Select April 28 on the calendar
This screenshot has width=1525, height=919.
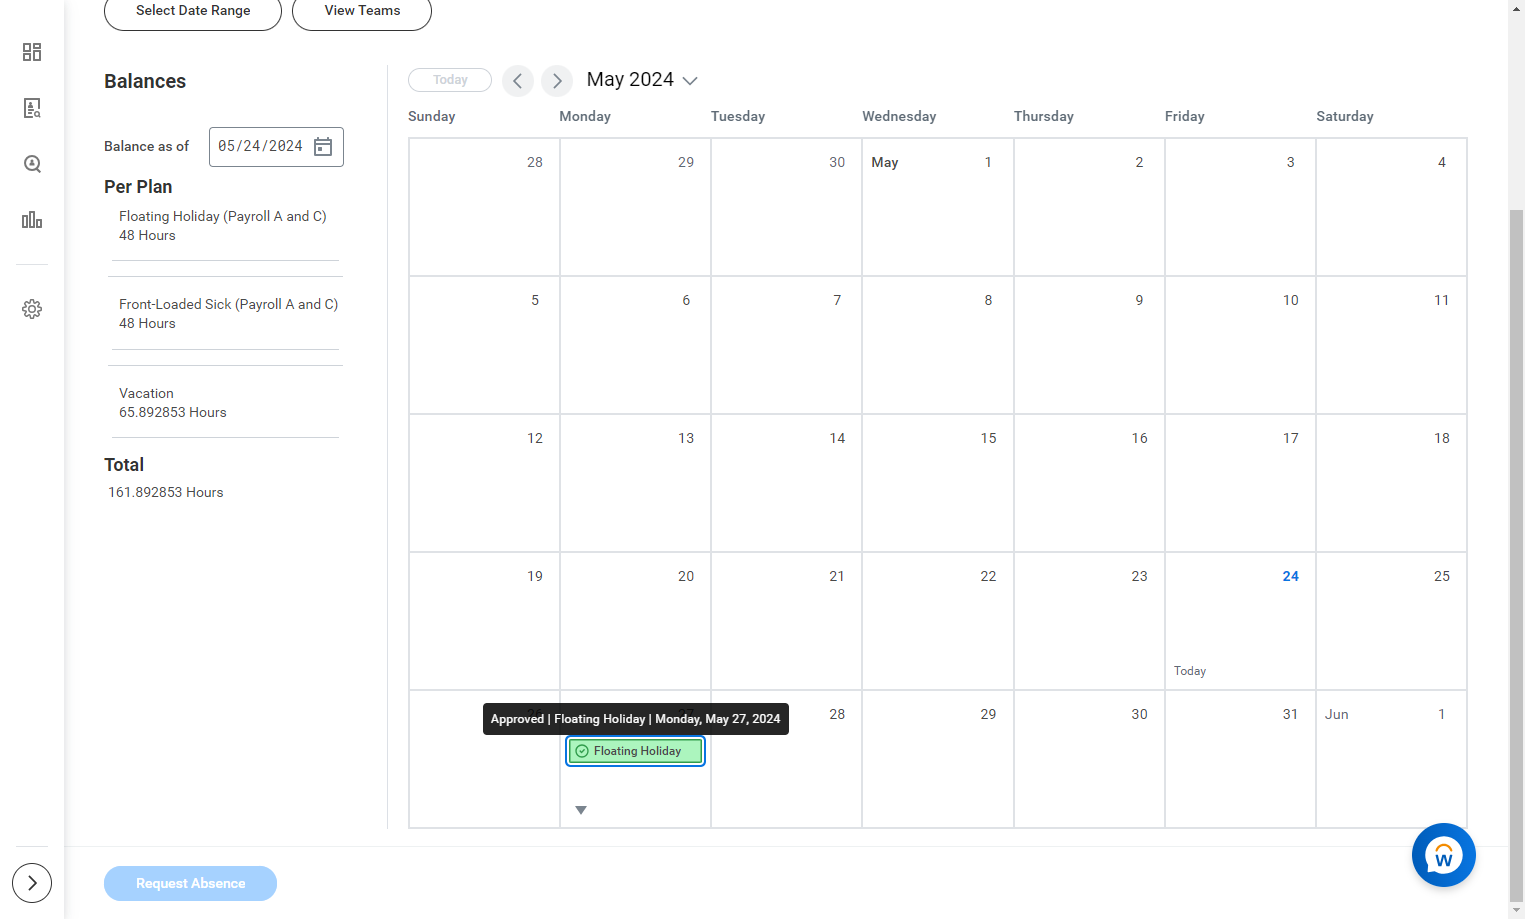click(x=484, y=207)
